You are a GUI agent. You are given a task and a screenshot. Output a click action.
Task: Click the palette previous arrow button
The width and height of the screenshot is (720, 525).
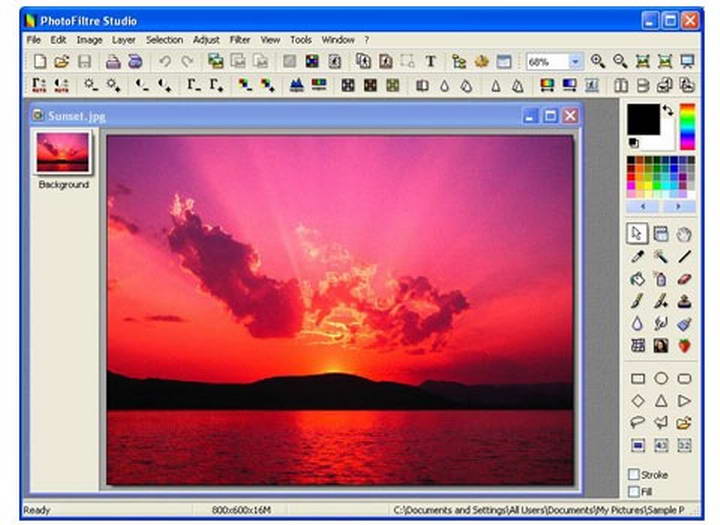(643, 207)
